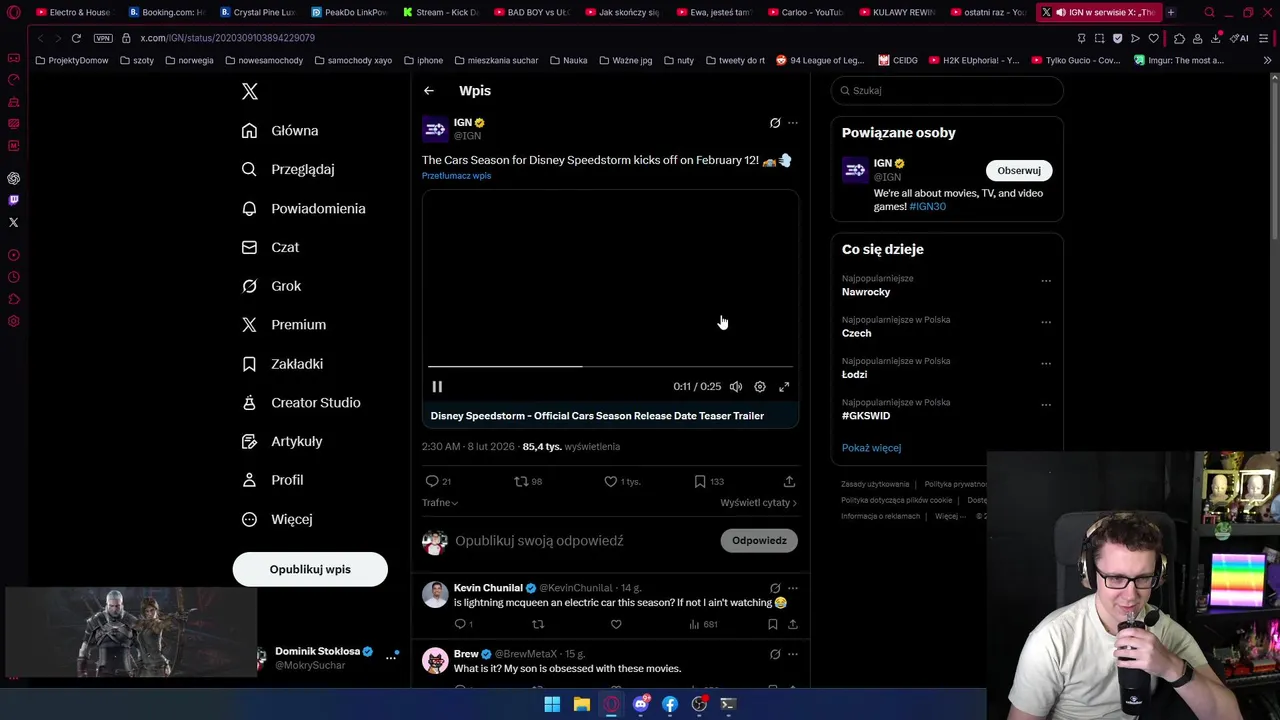Open Grok on Brew's reply
This screenshot has width=1280, height=720.
(775, 654)
